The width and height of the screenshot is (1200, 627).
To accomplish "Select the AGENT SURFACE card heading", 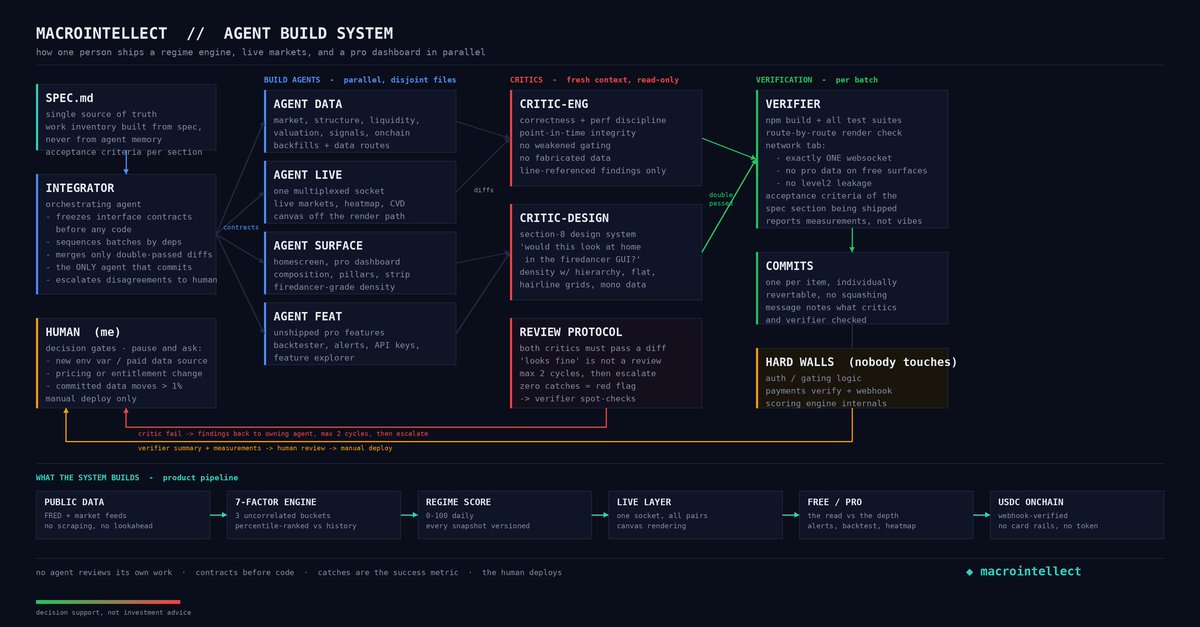I will tap(318, 246).
